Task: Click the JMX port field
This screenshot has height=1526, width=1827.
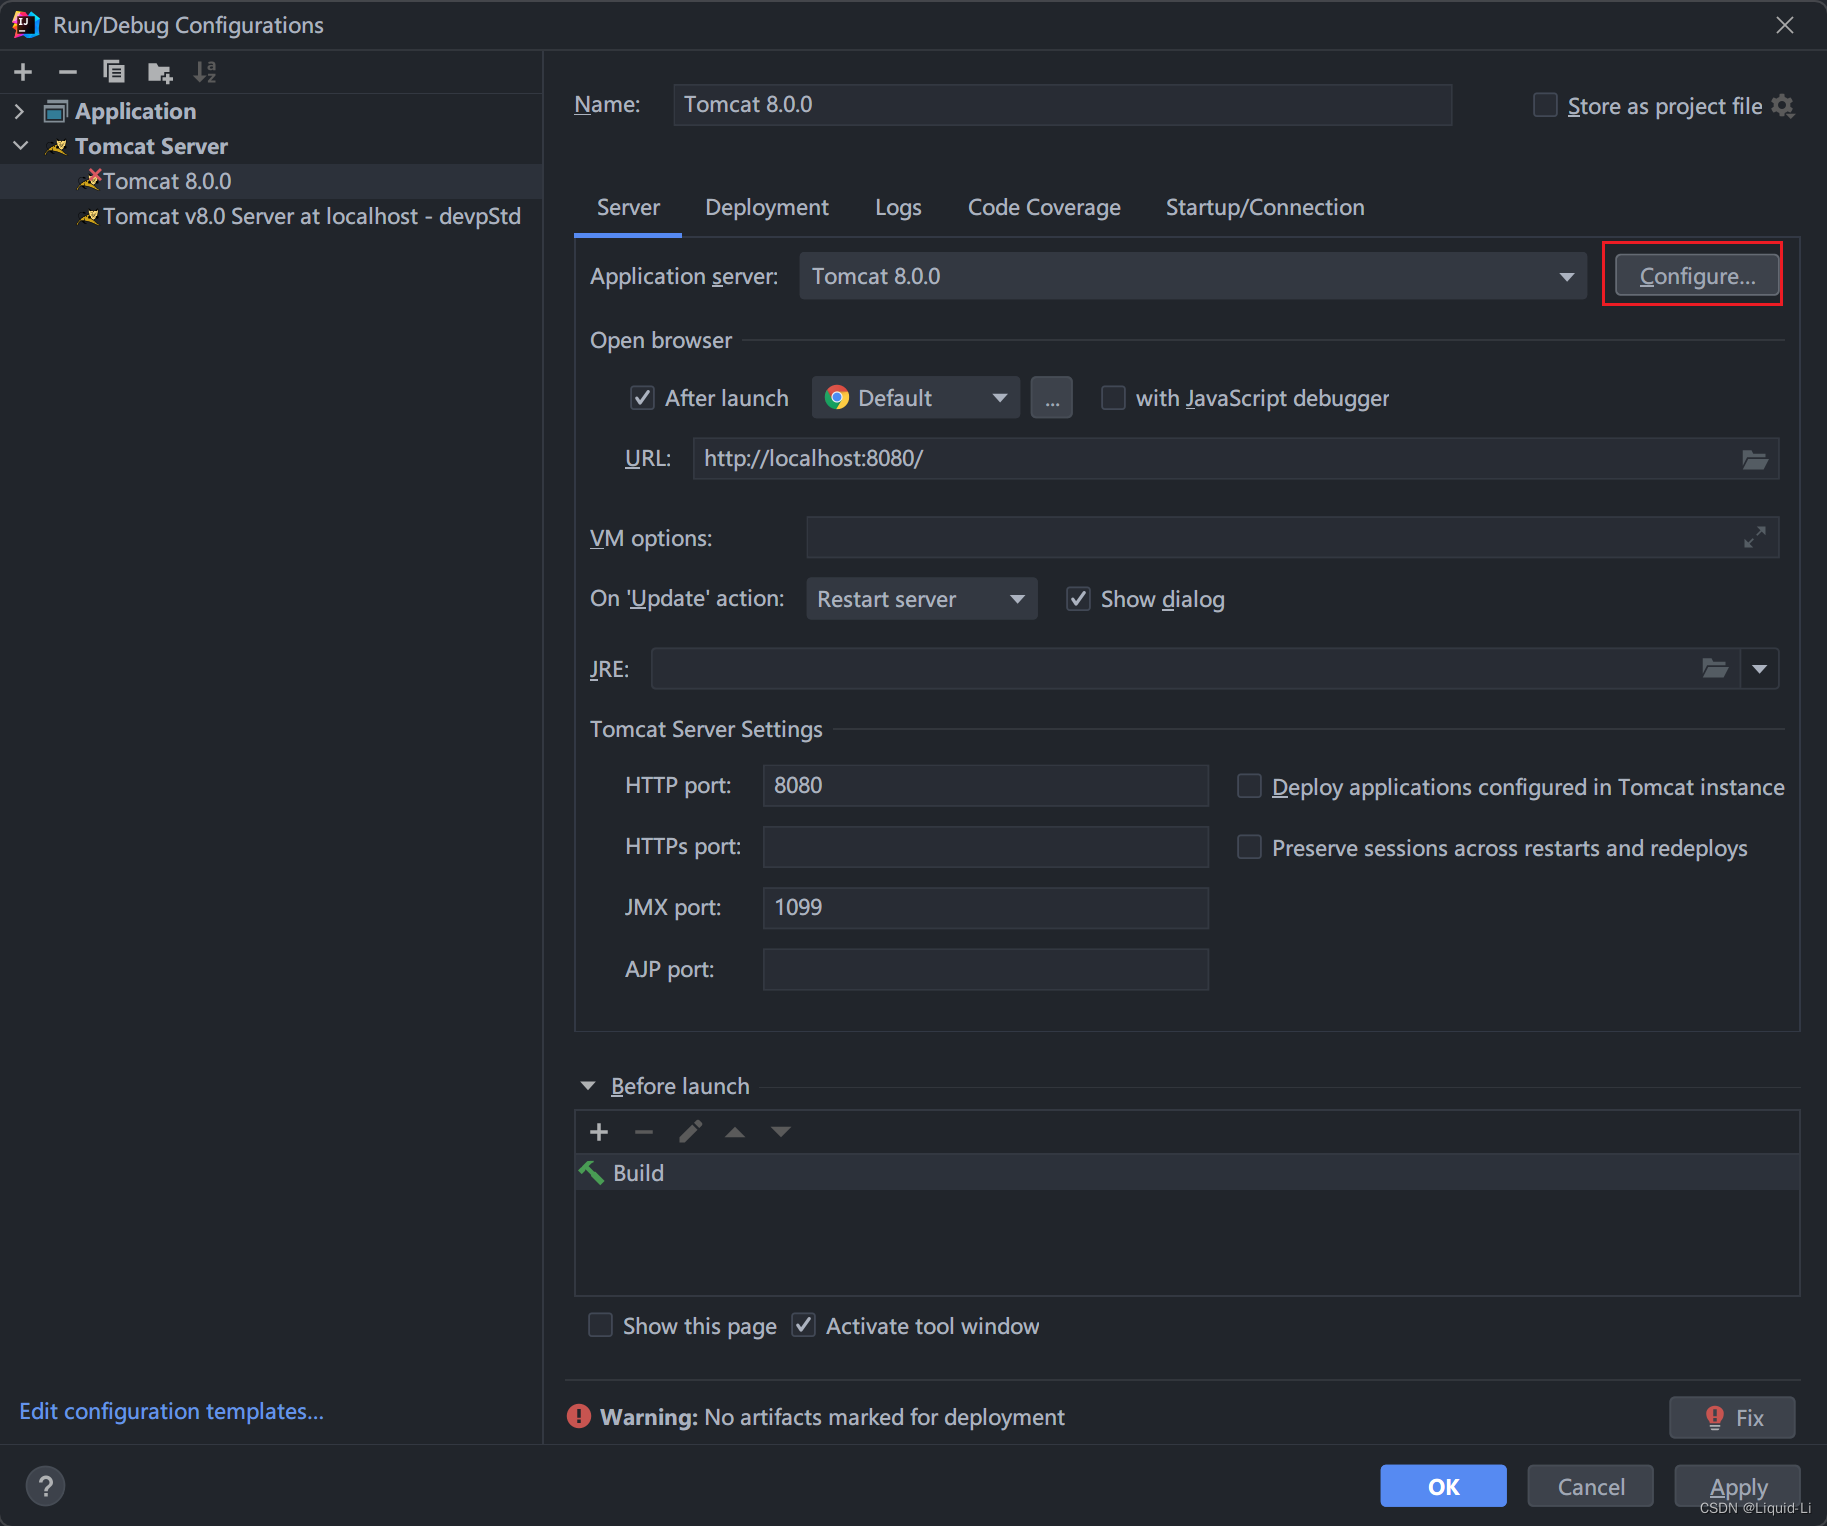Action: click(985, 908)
